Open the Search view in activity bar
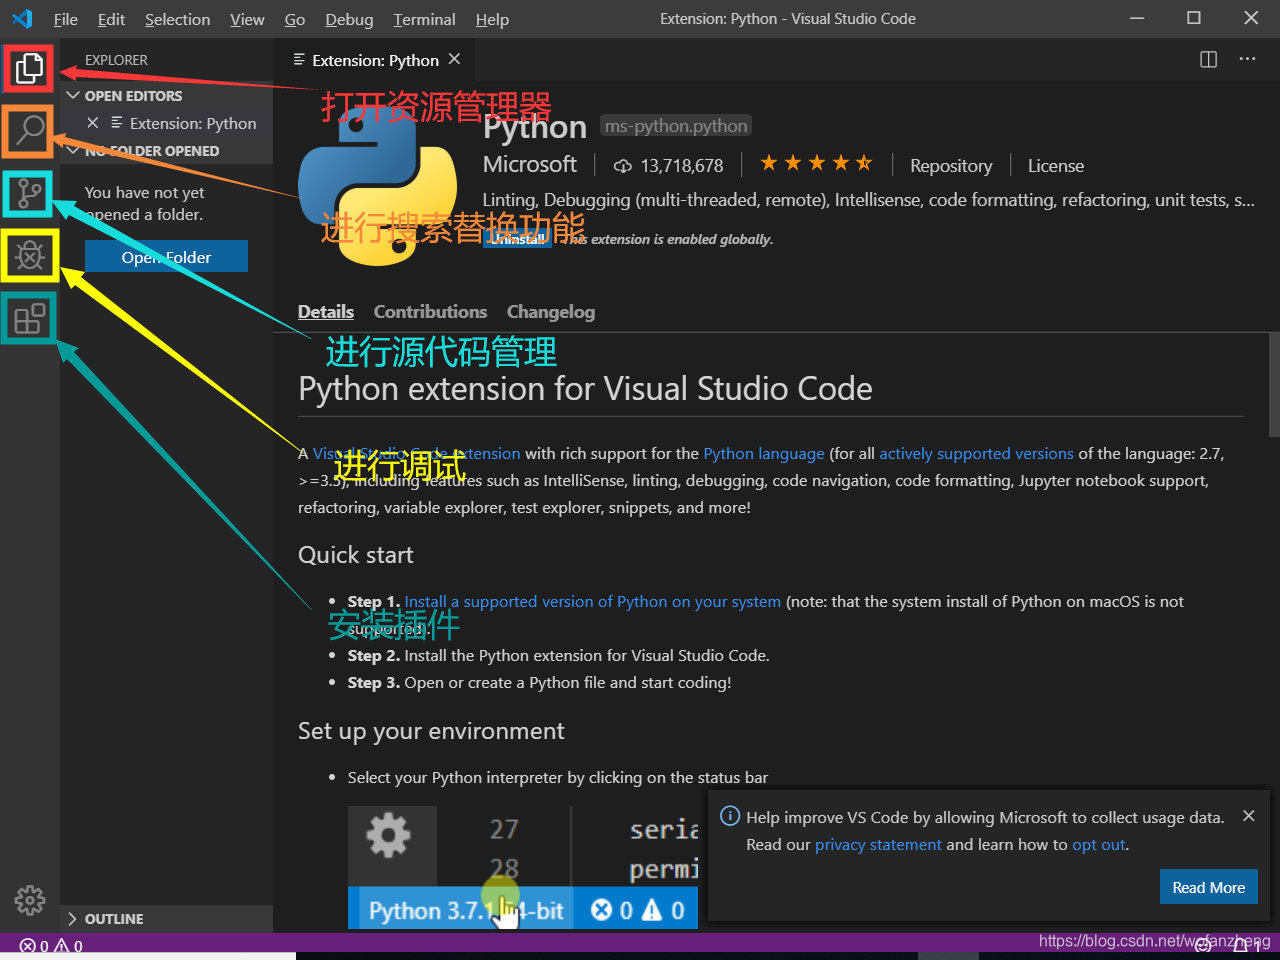The width and height of the screenshot is (1280, 960). 29,130
